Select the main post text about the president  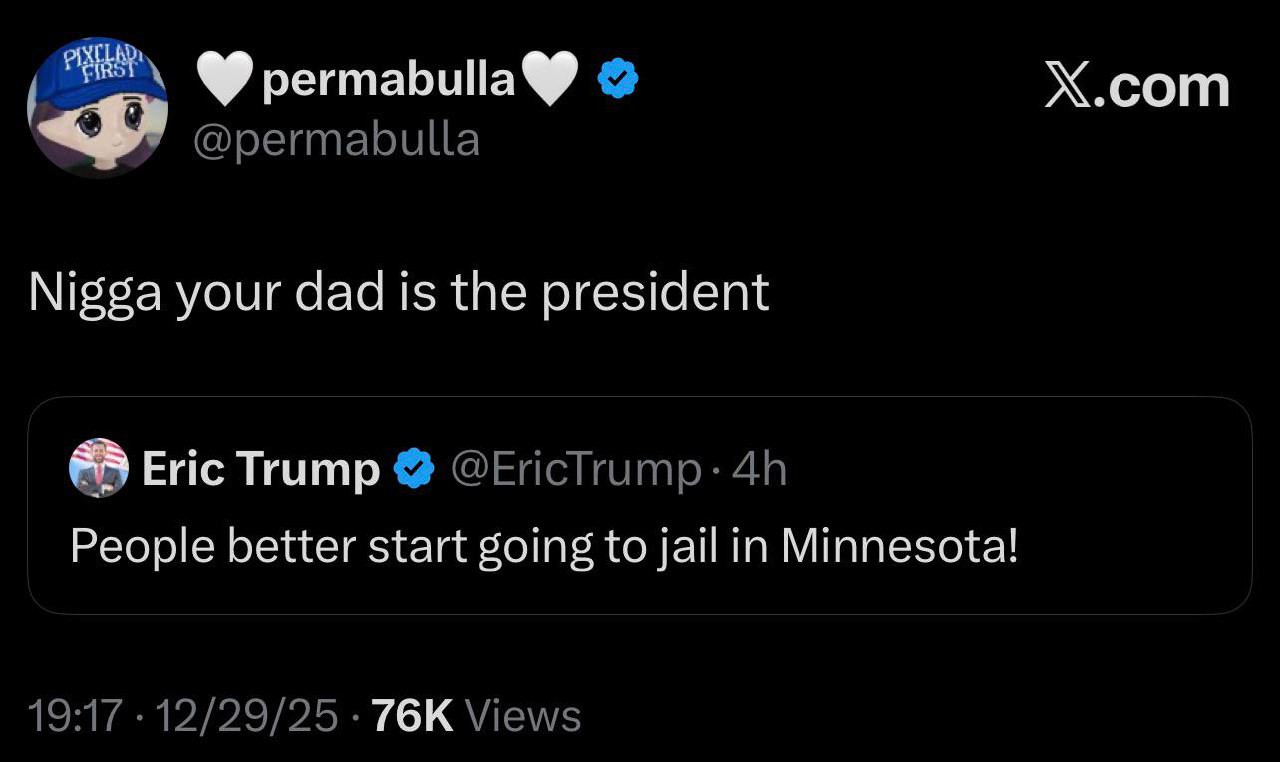click(399, 292)
